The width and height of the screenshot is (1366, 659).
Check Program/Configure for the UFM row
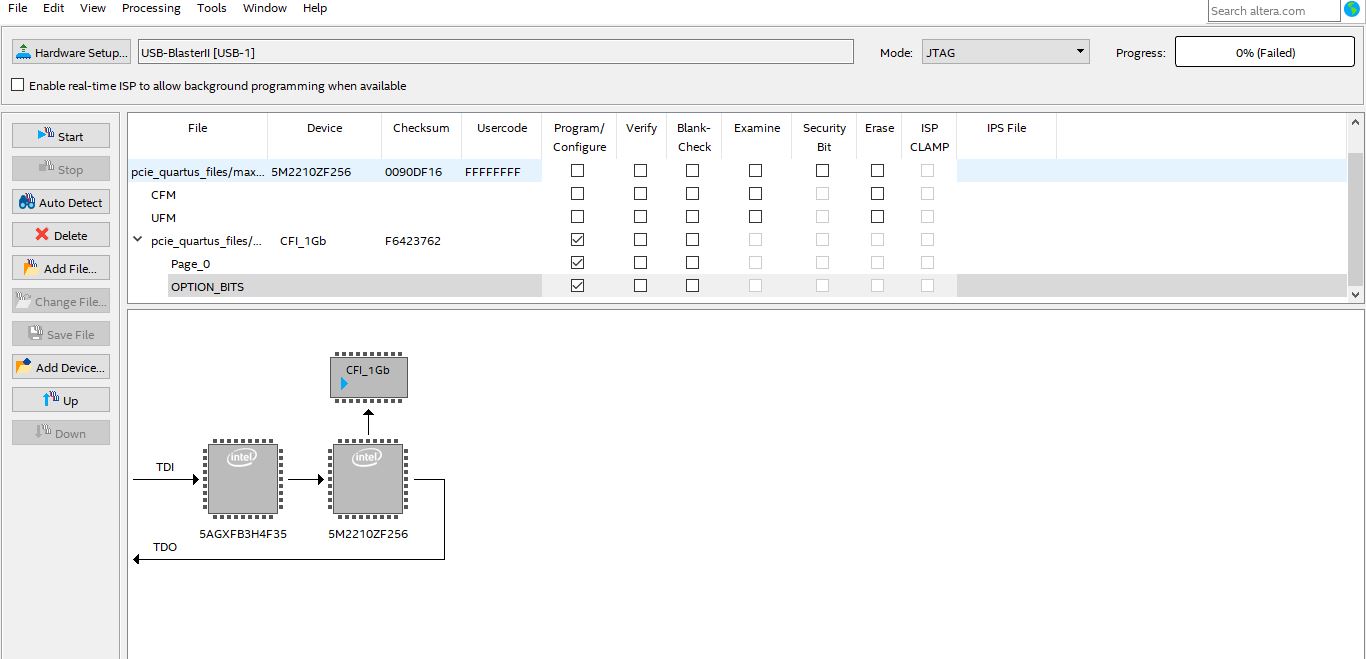pos(577,217)
